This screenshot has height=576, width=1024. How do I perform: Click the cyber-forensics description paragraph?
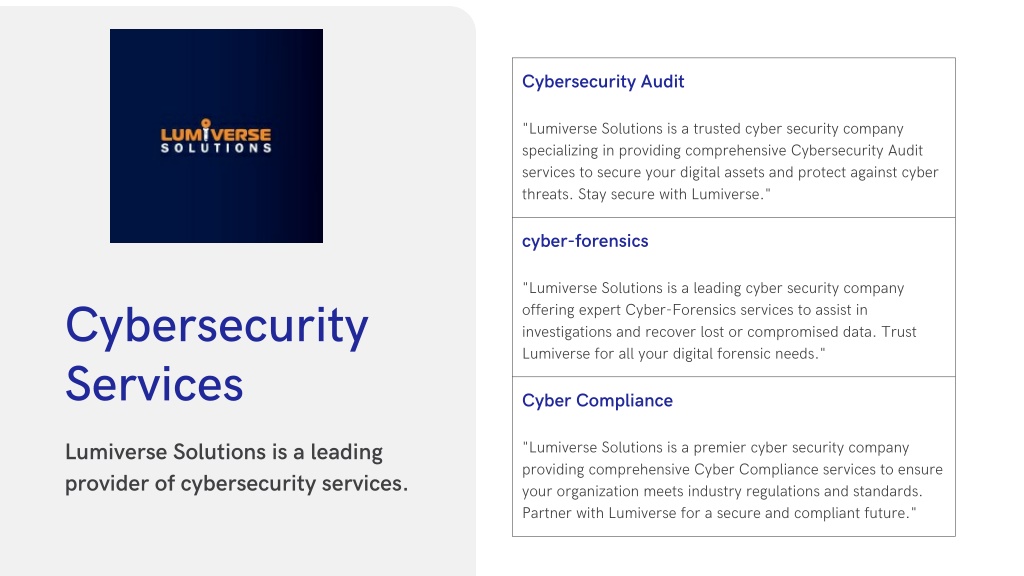coord(719,321)
